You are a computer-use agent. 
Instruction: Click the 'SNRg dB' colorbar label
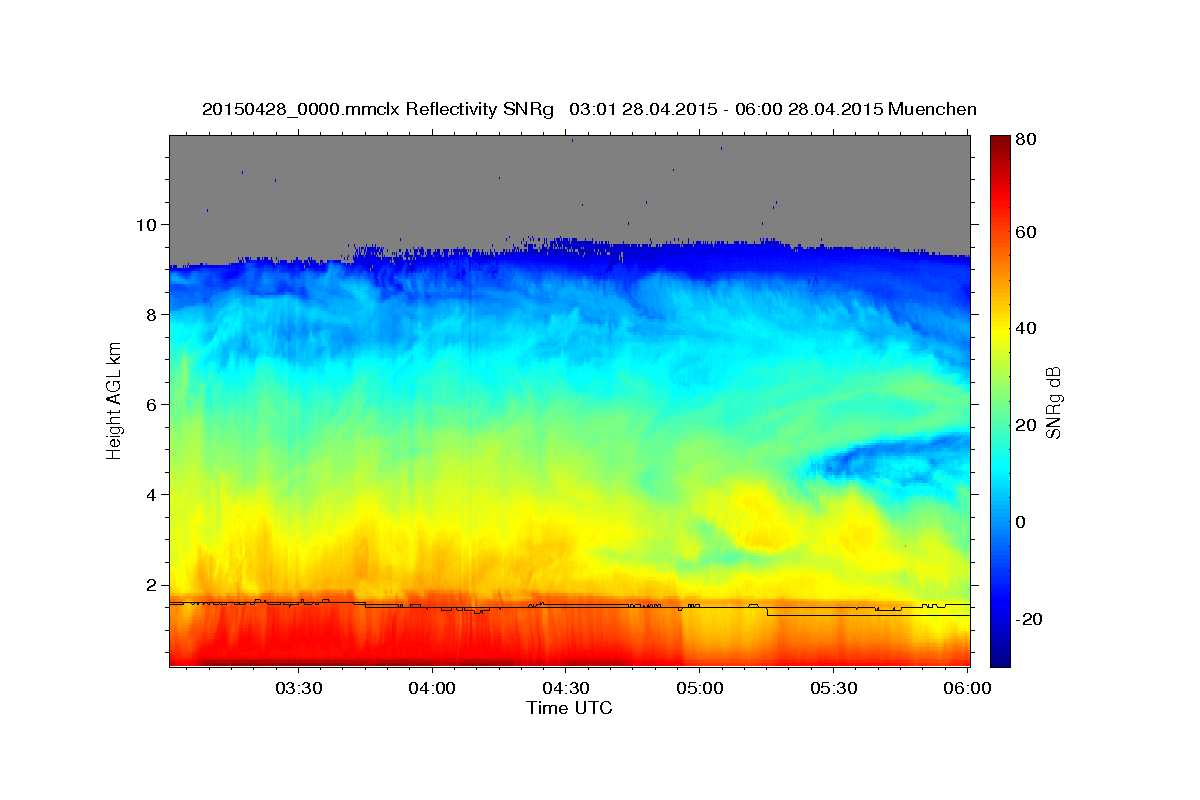coord(1052,401)
